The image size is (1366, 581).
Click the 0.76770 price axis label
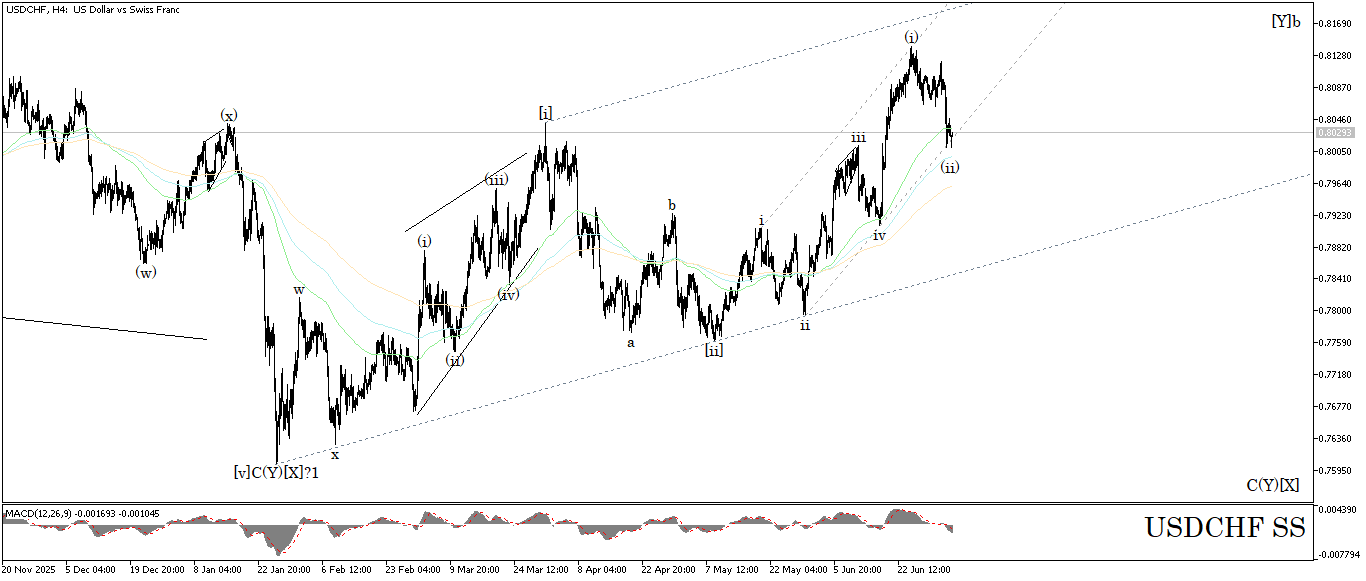[x=1335, y=407]
